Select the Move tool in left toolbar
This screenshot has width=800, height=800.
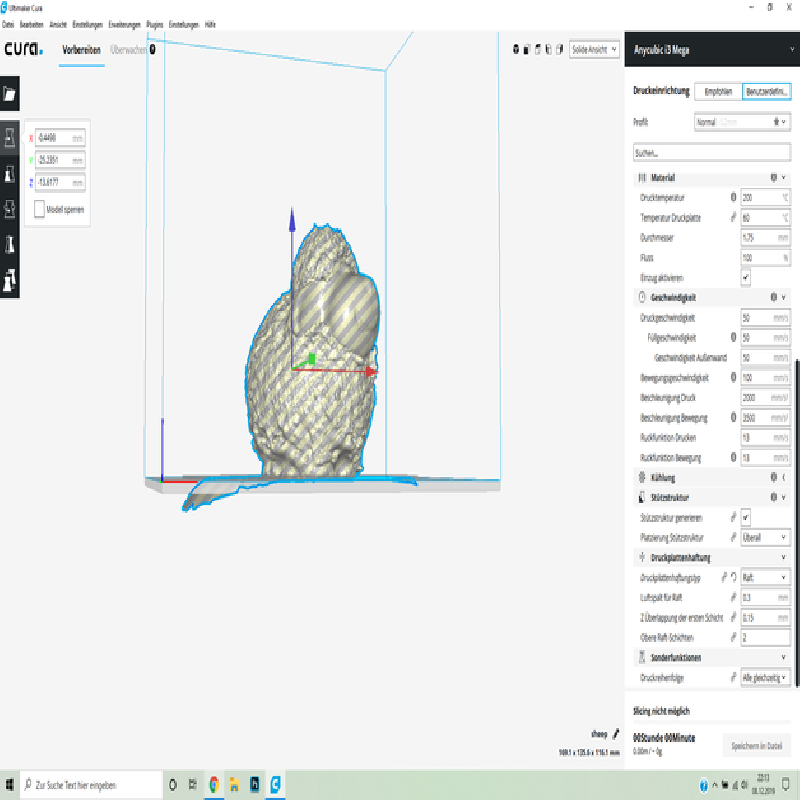click(x=10, y=137)
